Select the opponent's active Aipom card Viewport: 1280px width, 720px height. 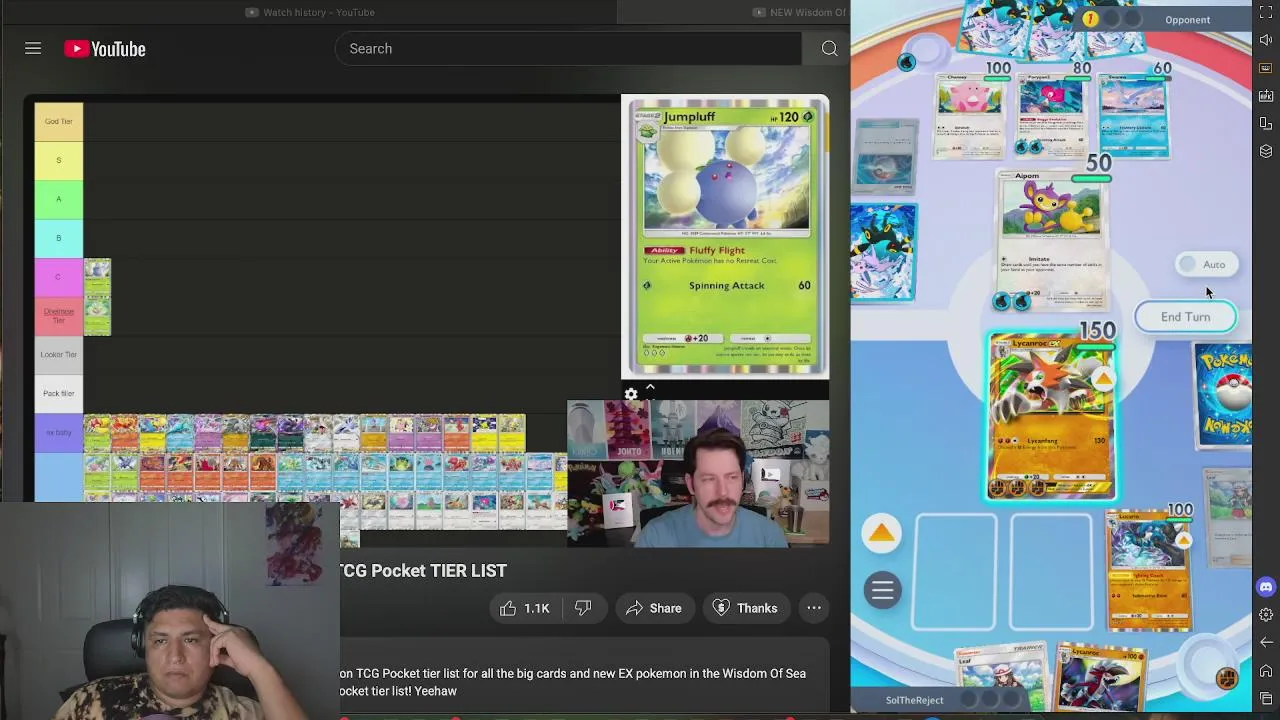click(1050, 240)
